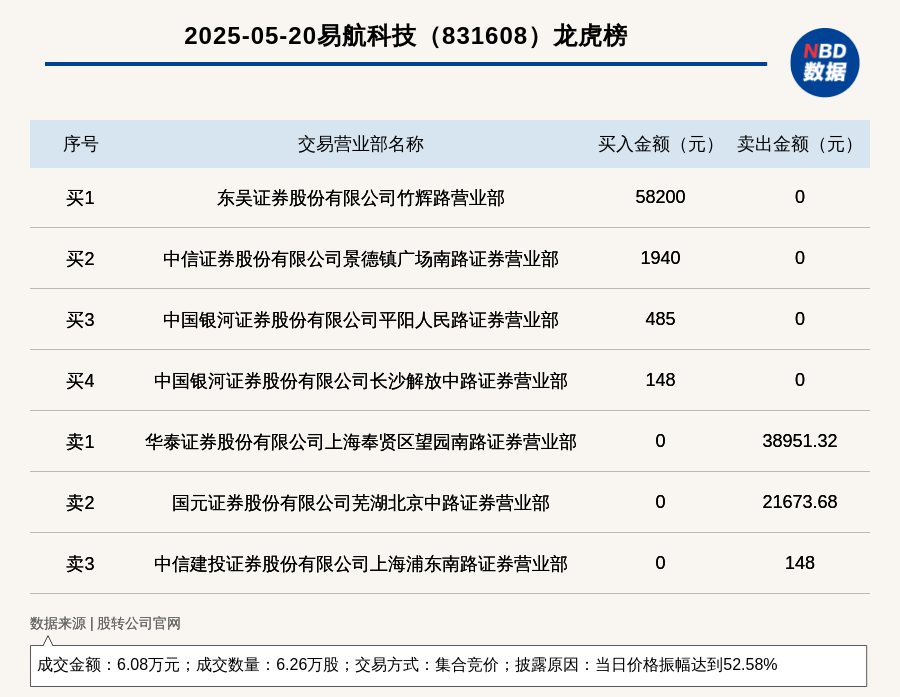
Task: Select 中信证券股份有限公司景德镇广场南路证券营业部
Action: (x=360, y=259)
